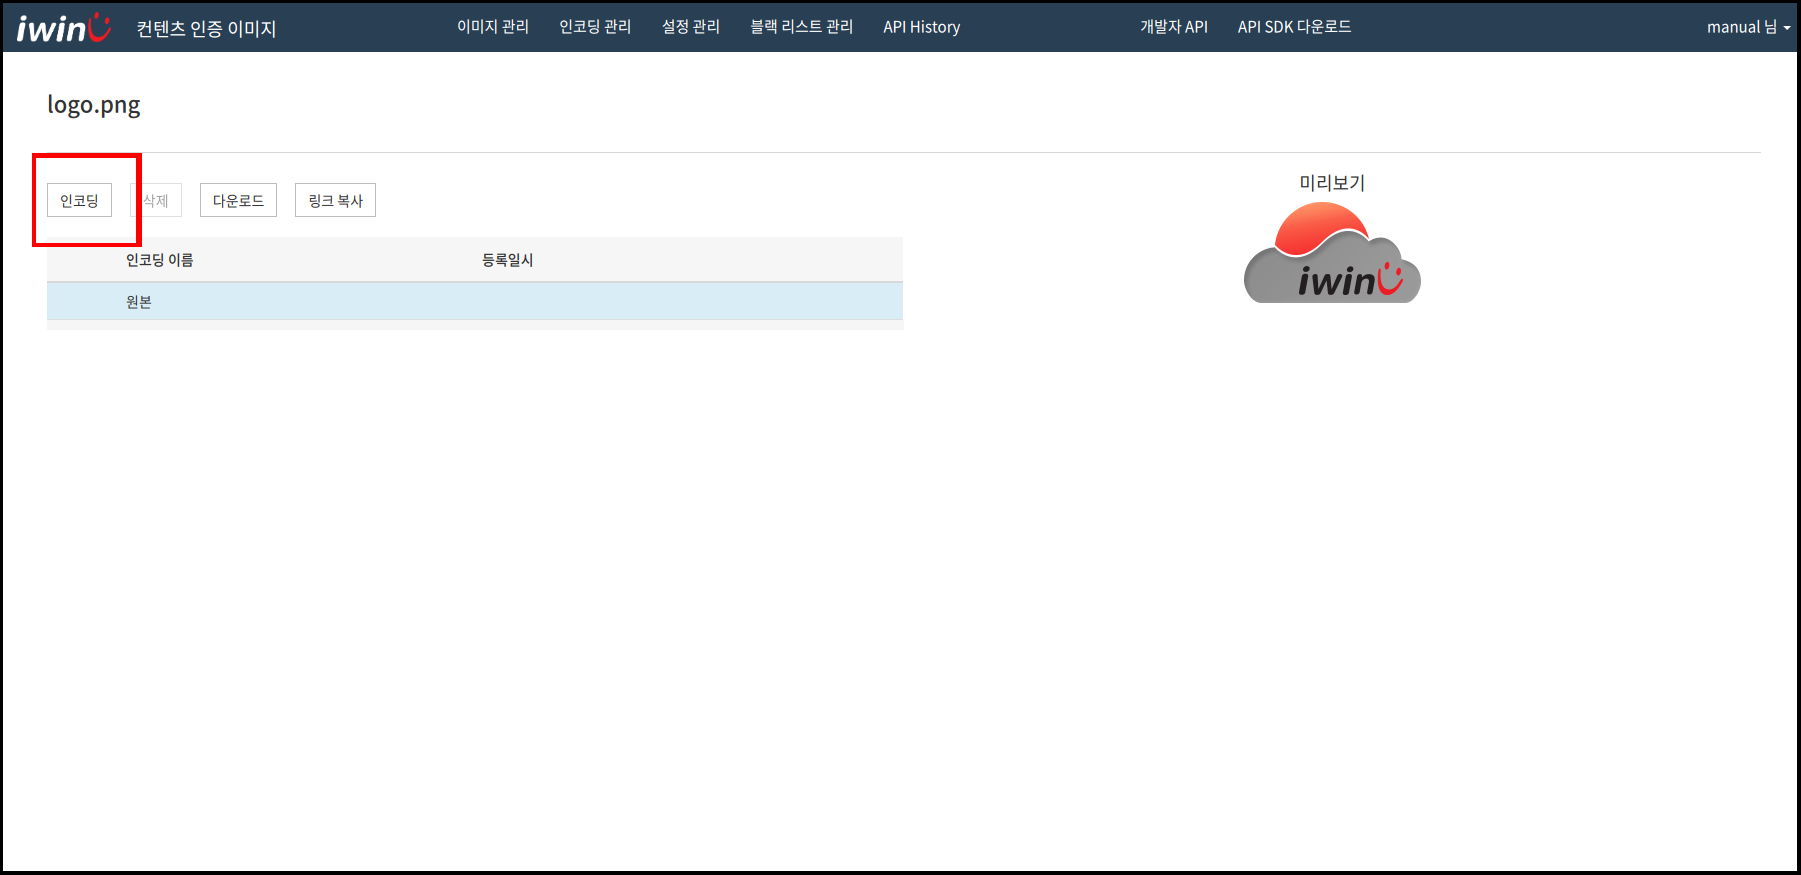Click the 컨텐츠 인증 이미지 title

206,29
